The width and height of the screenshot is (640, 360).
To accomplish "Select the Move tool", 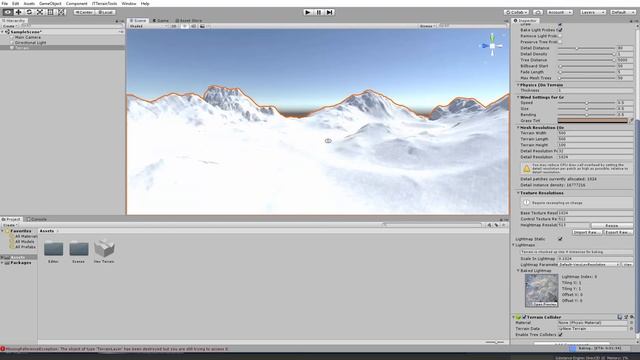I will pos(18,12).
